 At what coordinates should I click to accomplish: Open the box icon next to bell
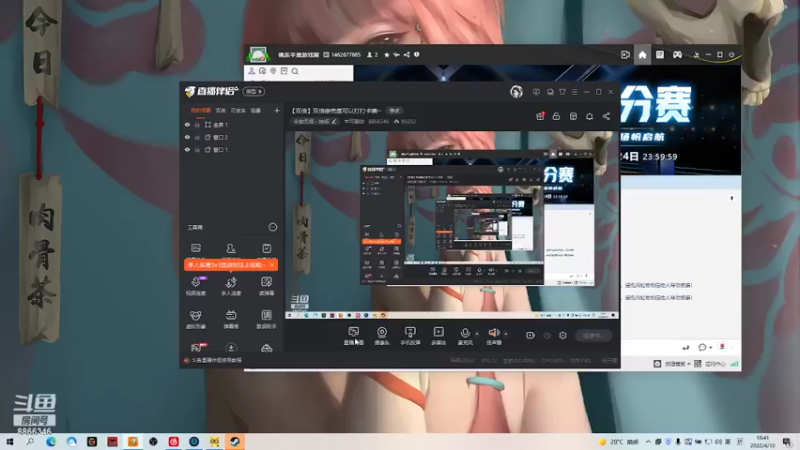pyautogui.click(x=573, y=116)
